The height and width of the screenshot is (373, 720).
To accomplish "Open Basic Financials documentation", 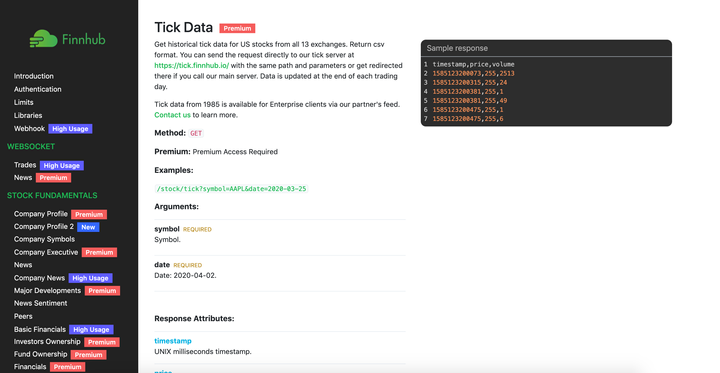I will click(x=39, y=329).
